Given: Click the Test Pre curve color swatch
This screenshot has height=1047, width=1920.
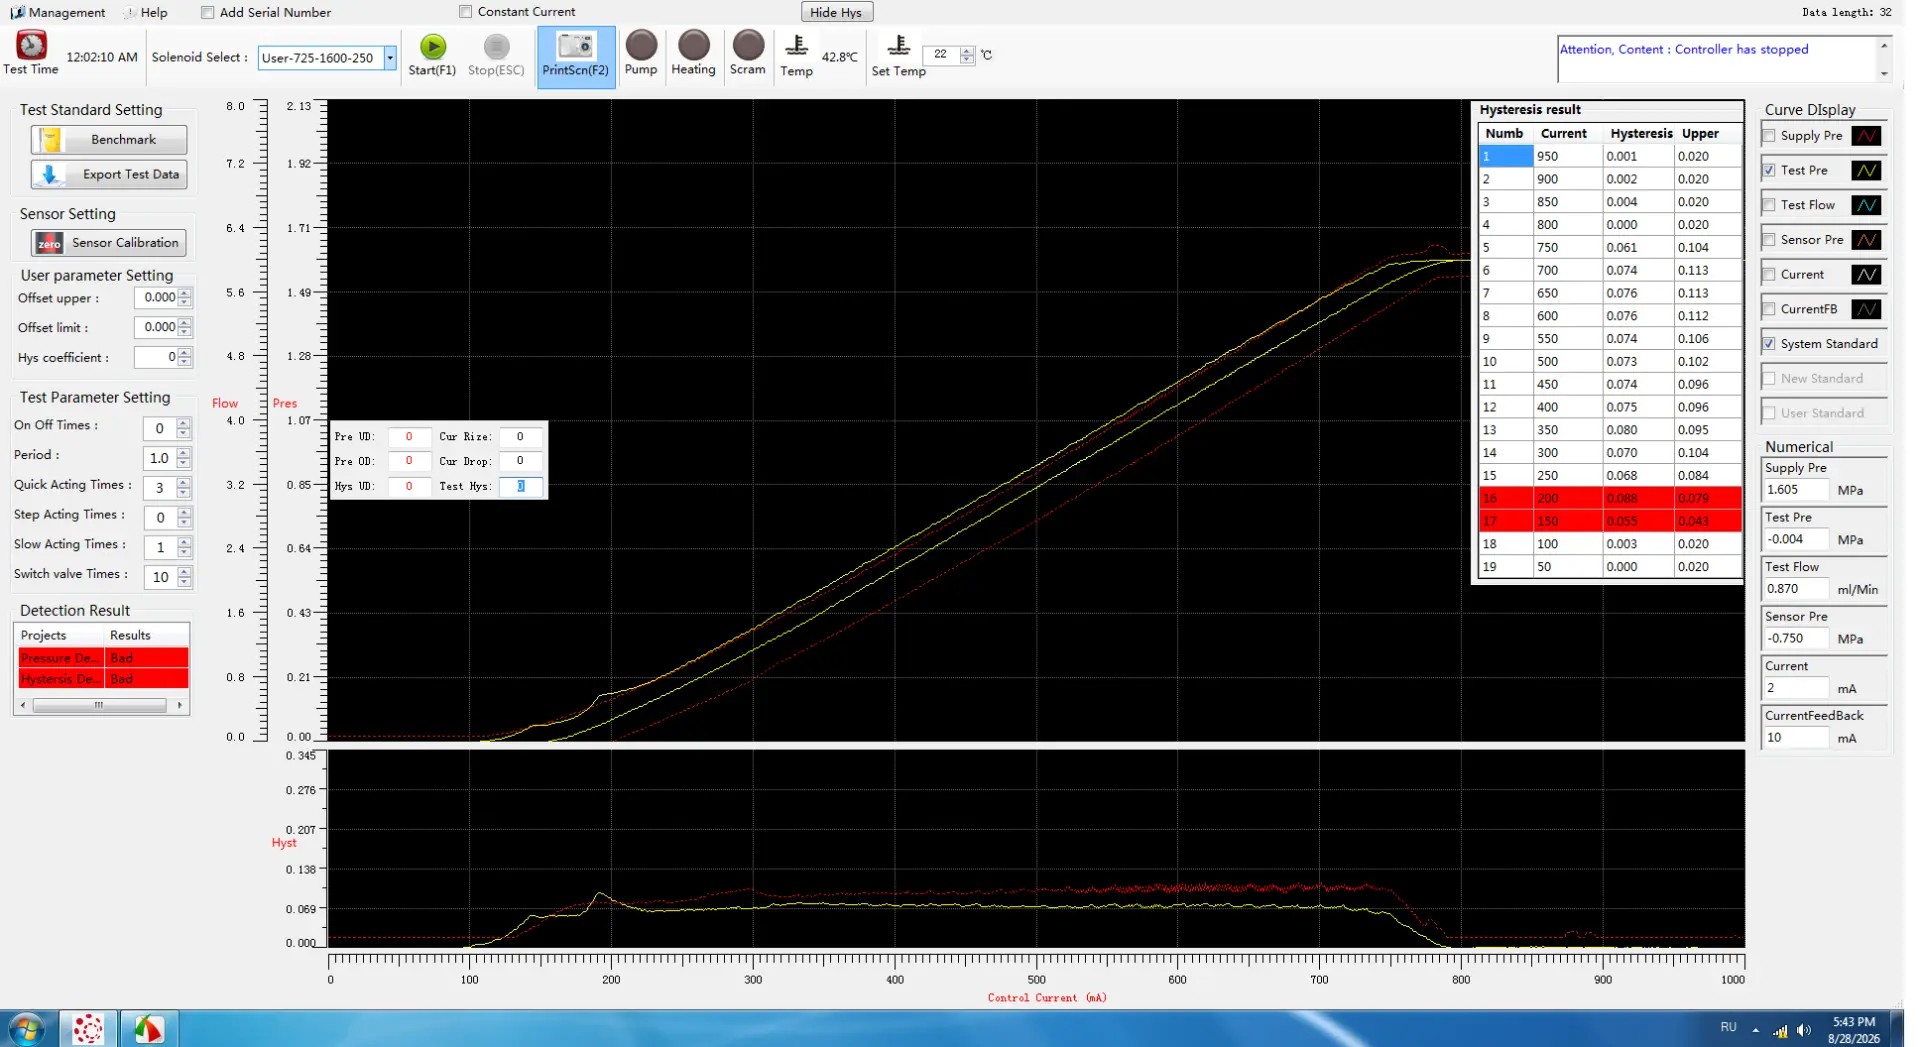Looking at the screenshot, I should tap(1865, 171).
